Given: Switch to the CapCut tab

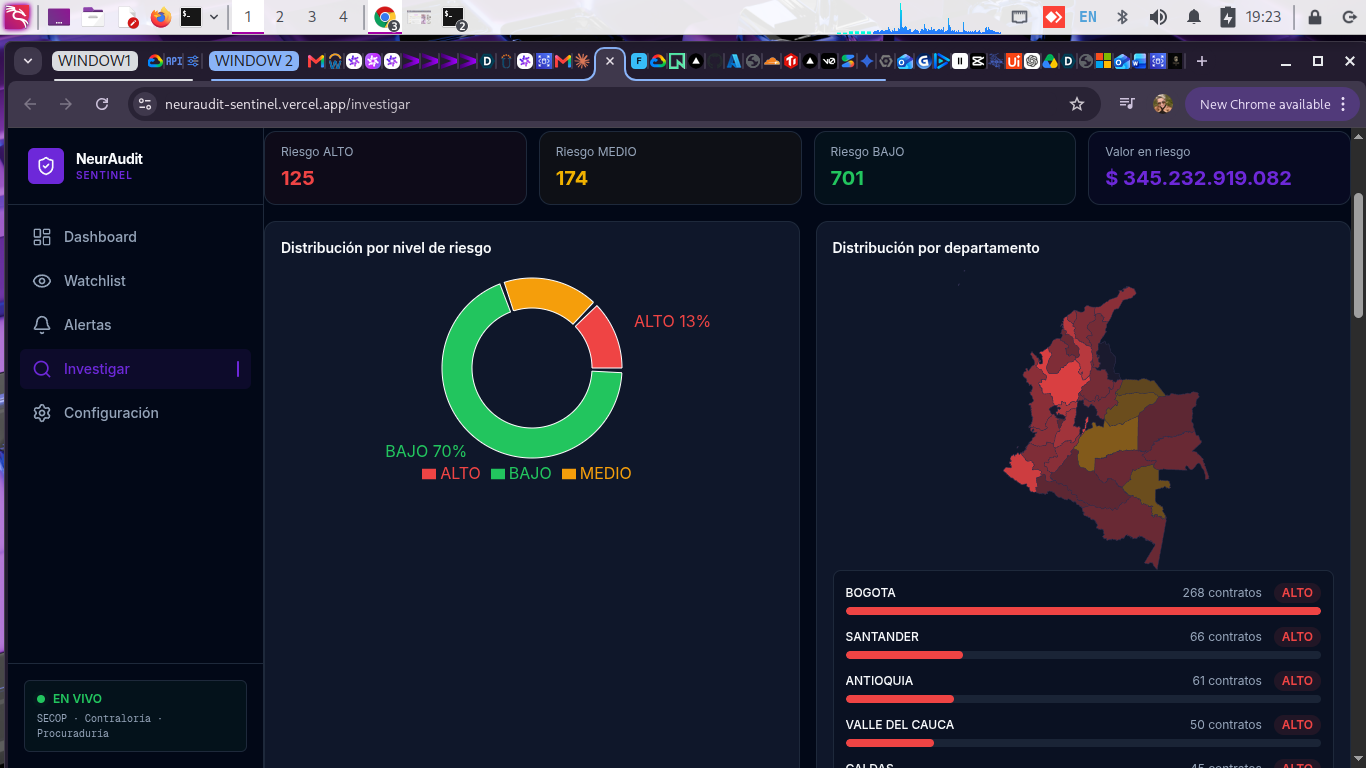Looking at the screenshot, I should 978,61.
